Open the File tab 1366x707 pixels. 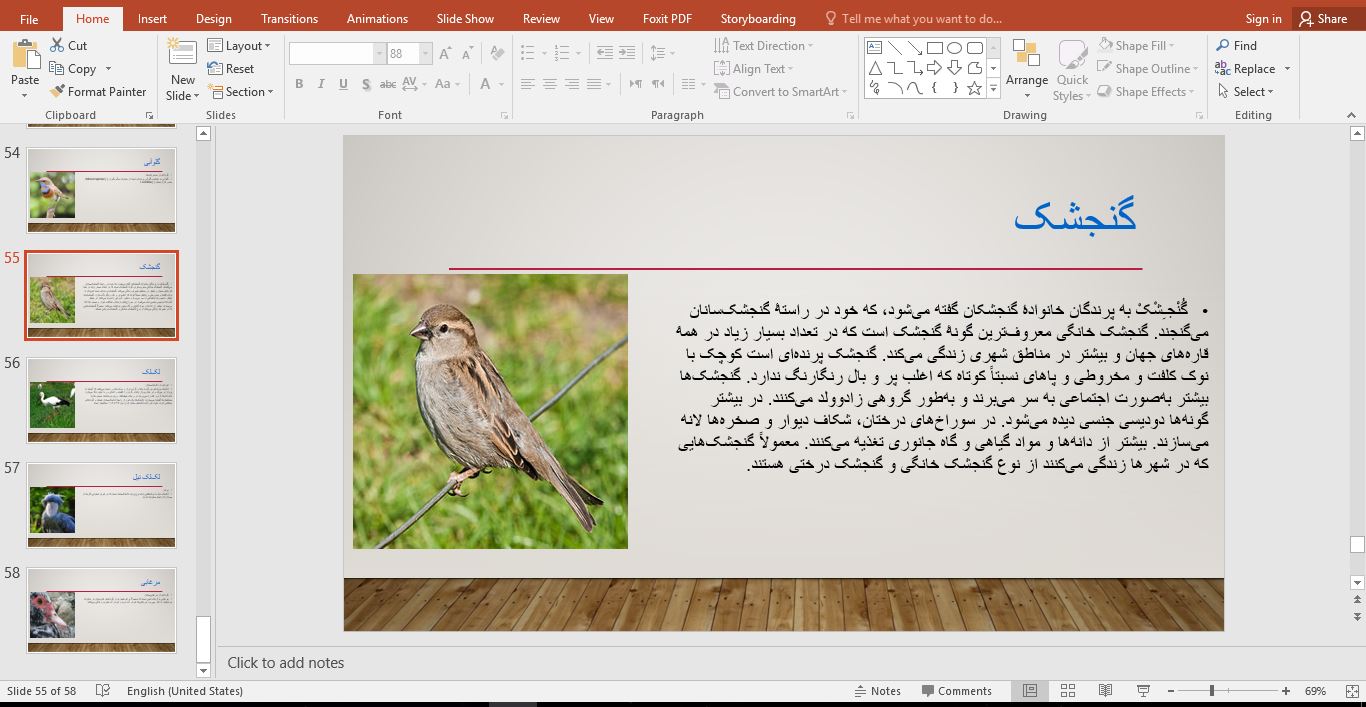tap(29, 18)
